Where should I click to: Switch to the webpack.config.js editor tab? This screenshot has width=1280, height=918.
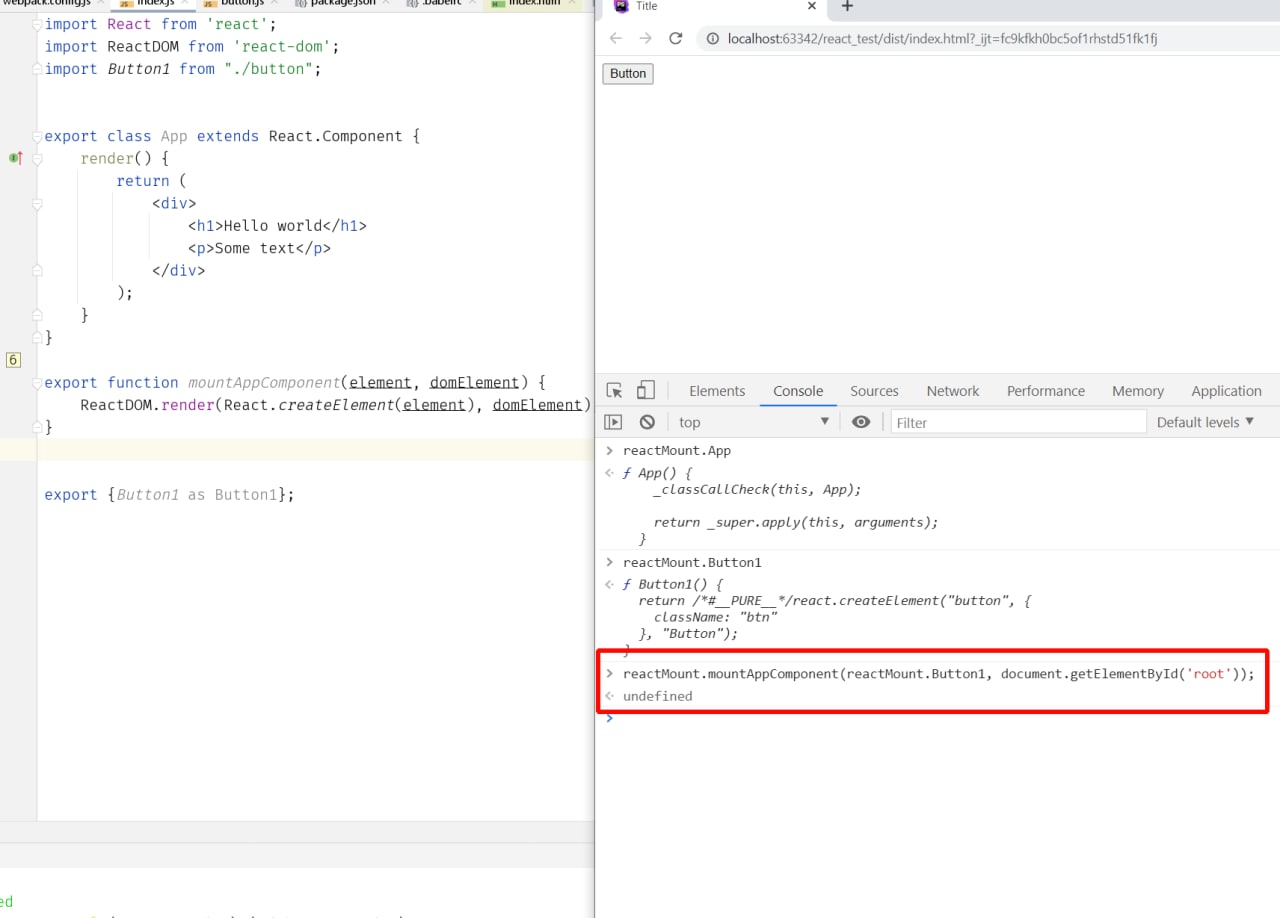click(x=50, y=4)
